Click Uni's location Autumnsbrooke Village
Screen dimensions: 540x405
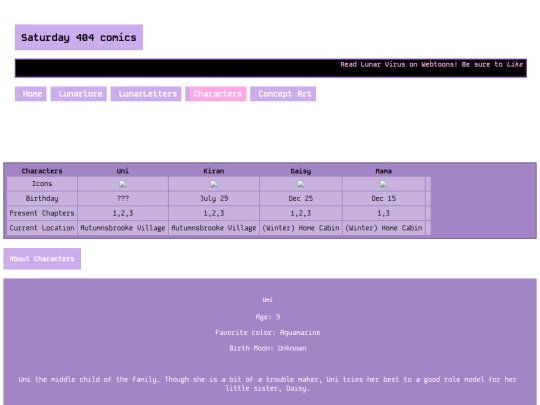tap(123, 228)
